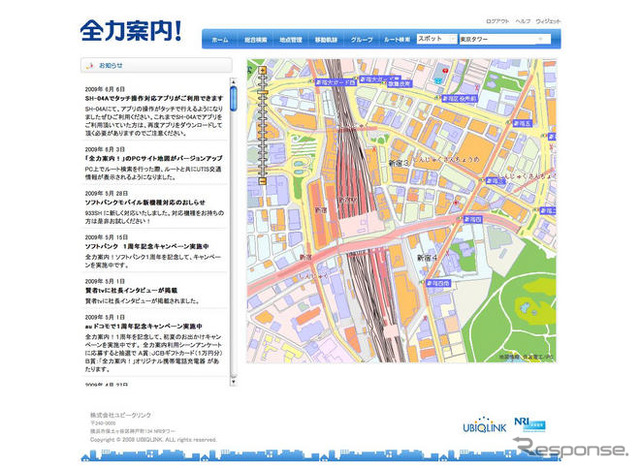Click the map zoom-out minus button
This screenshot has height=469, width=640.
pyautogui.click(x=262, y=181)
